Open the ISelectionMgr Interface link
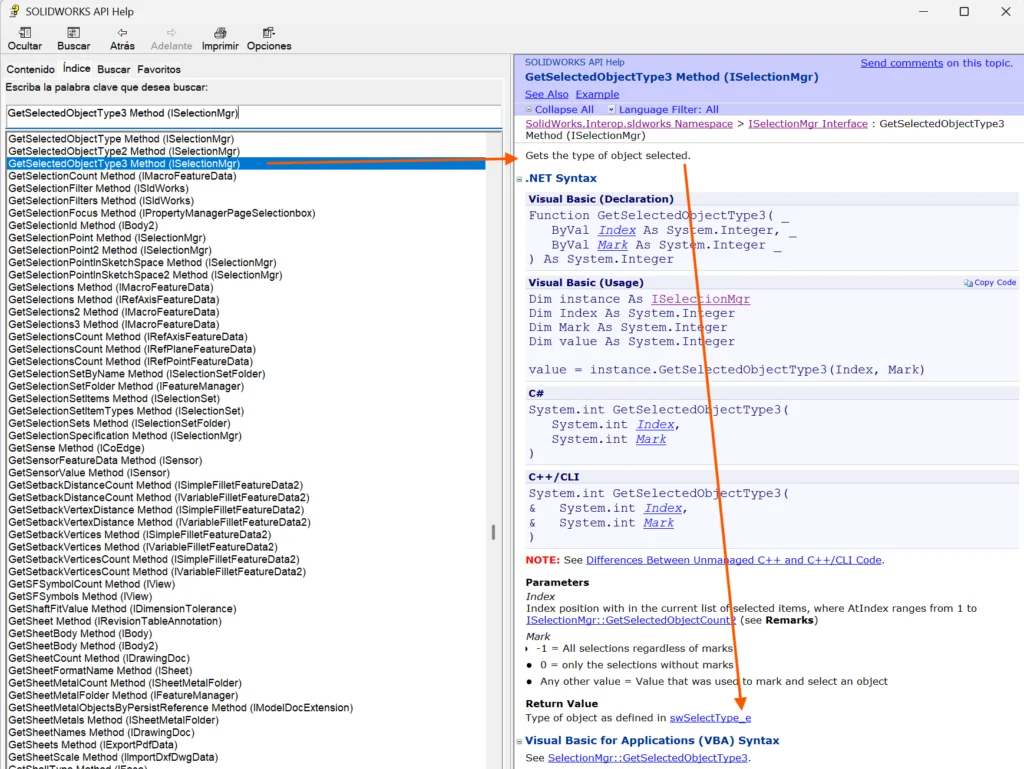 tap(808, 123)
